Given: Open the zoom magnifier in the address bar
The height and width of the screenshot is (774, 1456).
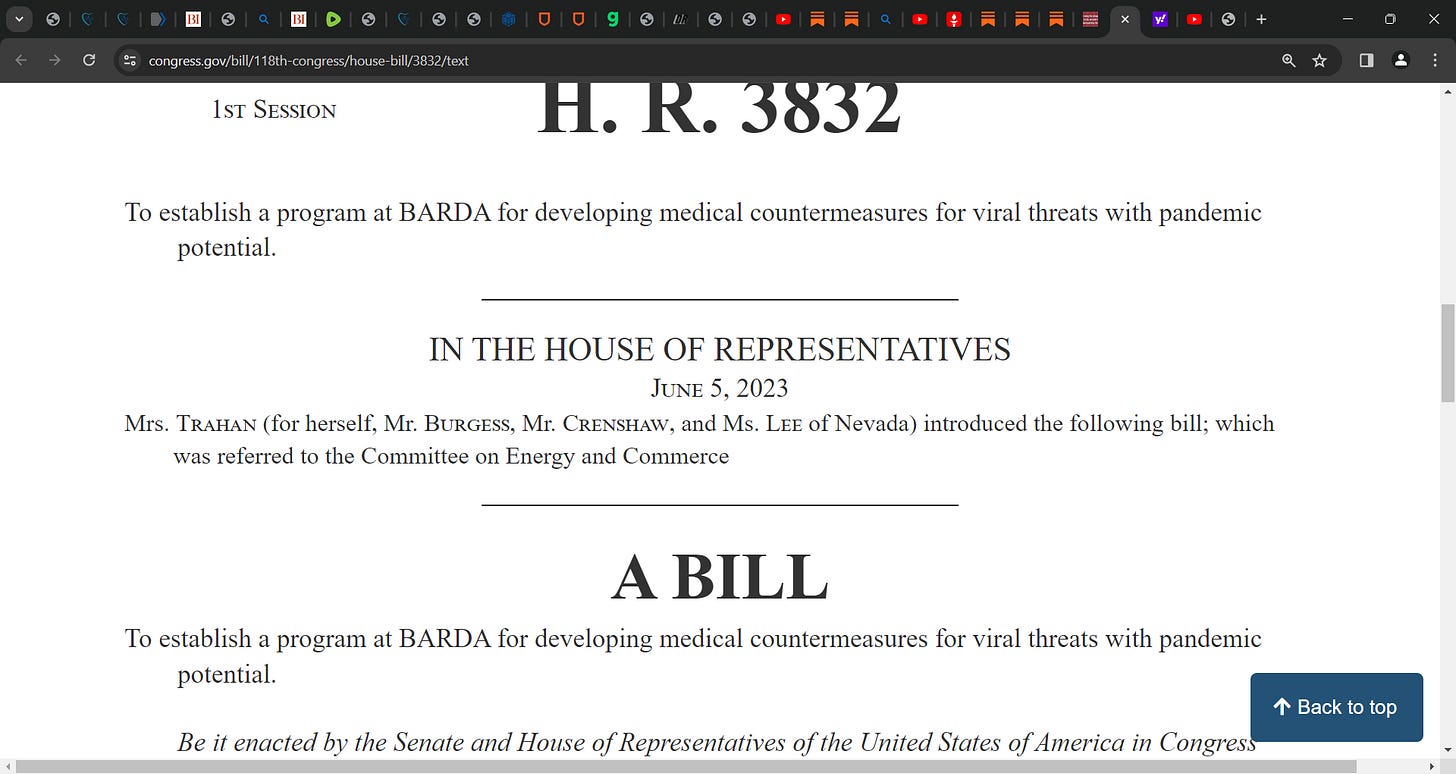Looking at the screenshot, I should pos(1289,60).
